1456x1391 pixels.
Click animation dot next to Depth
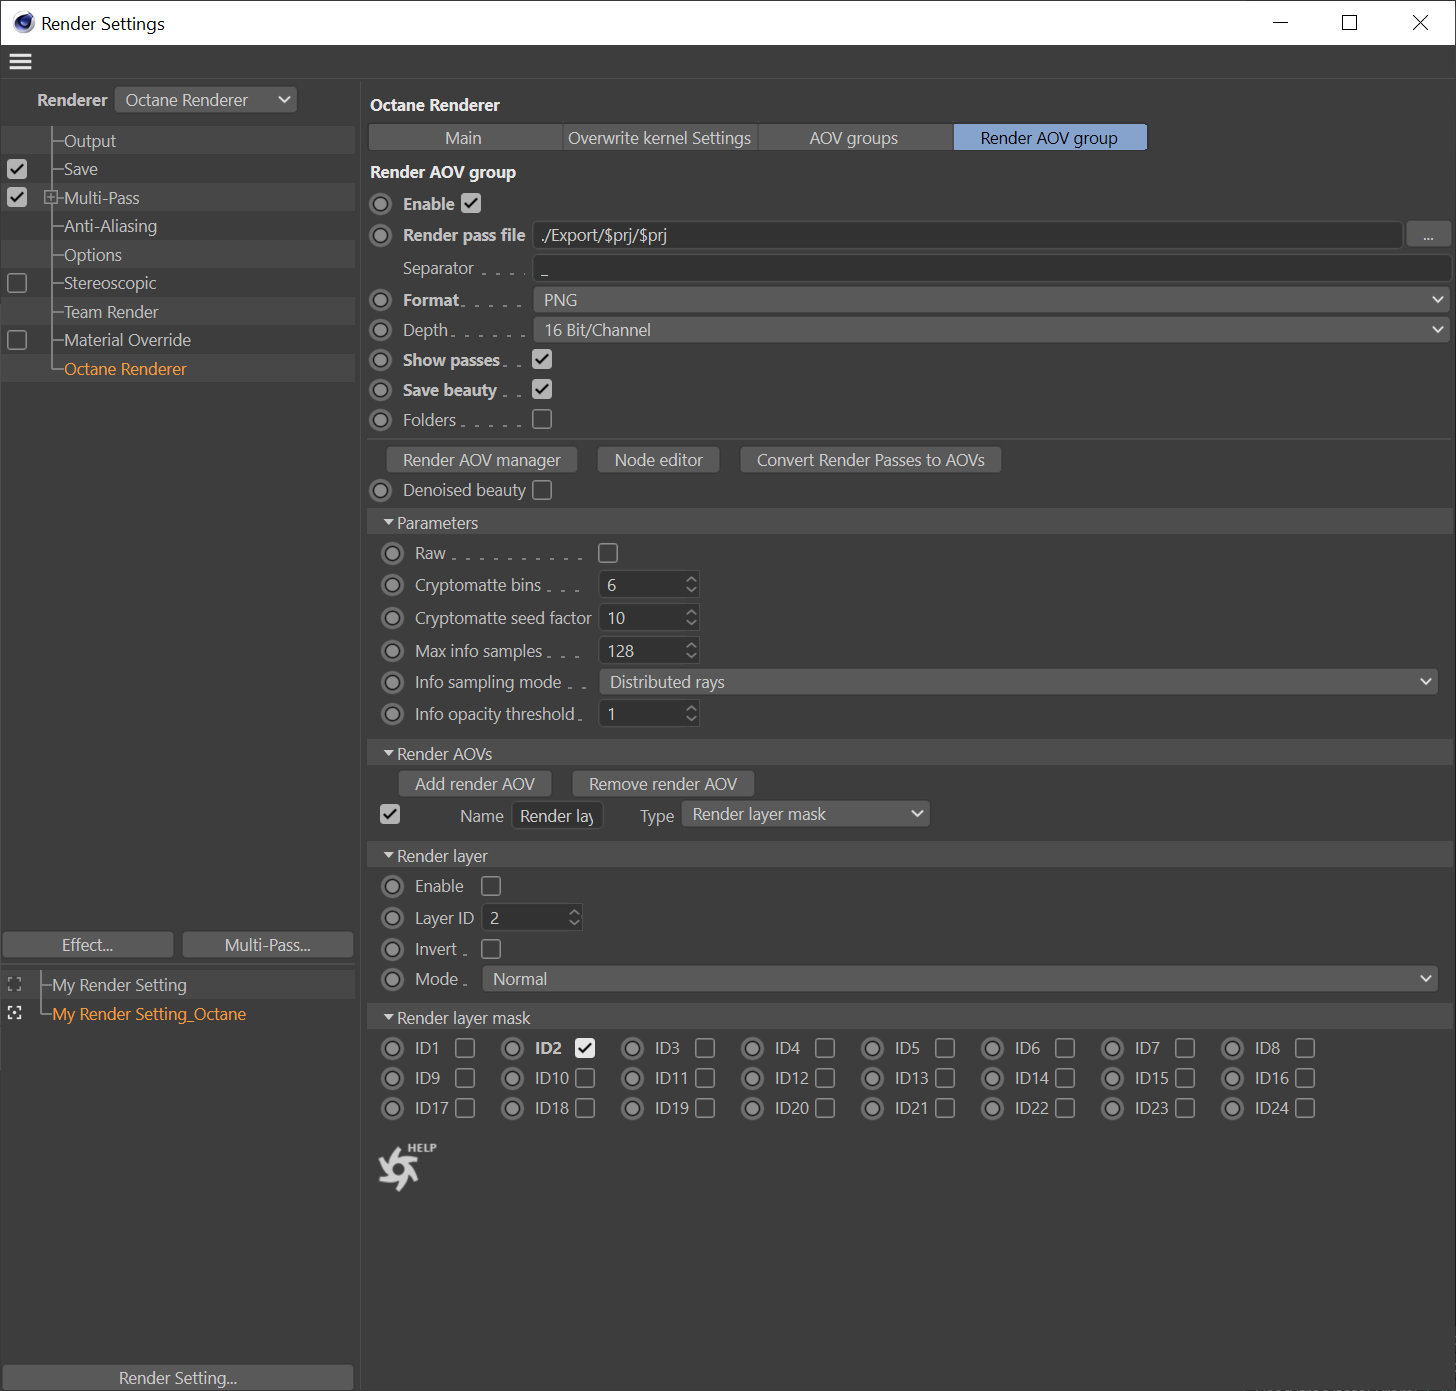click(x=381, y=330)
